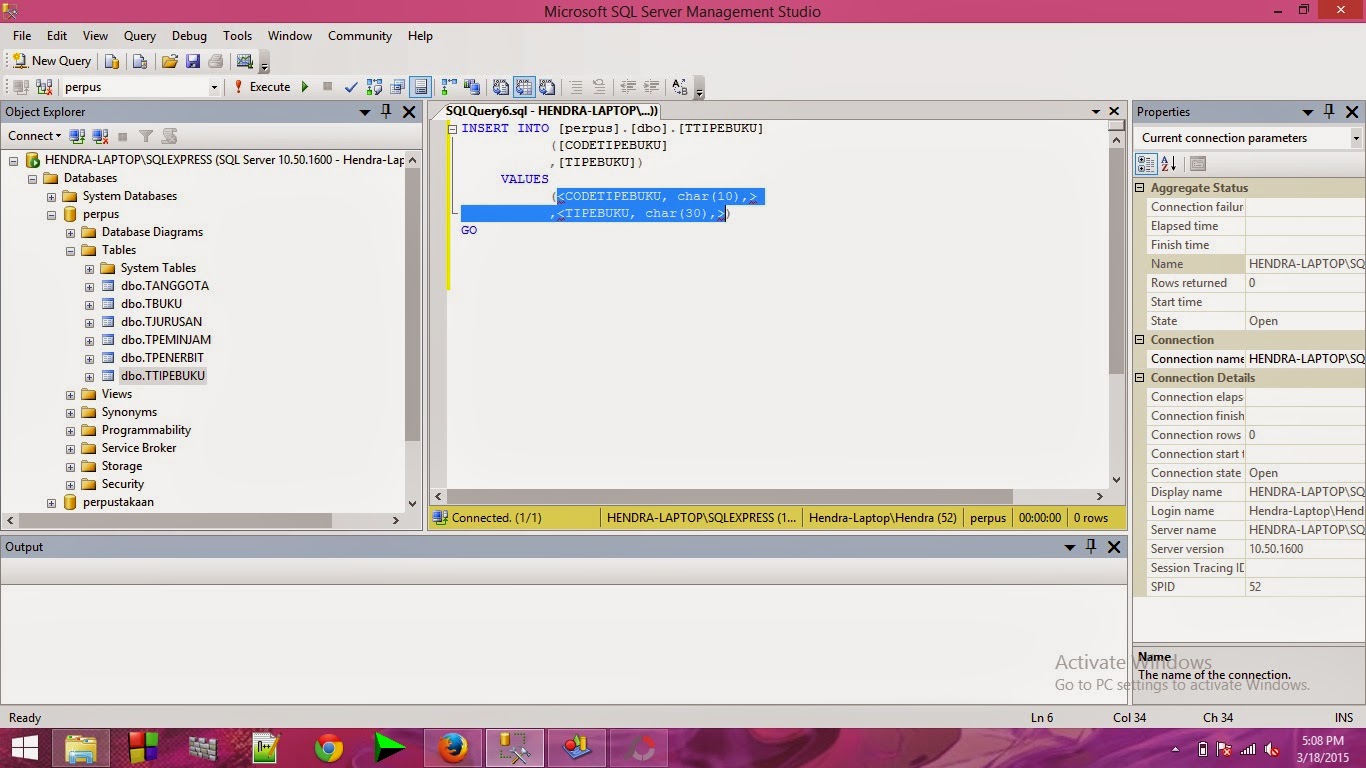Click the Database Engine Query icon
The image size is (1366, 768).
[112, 61]
